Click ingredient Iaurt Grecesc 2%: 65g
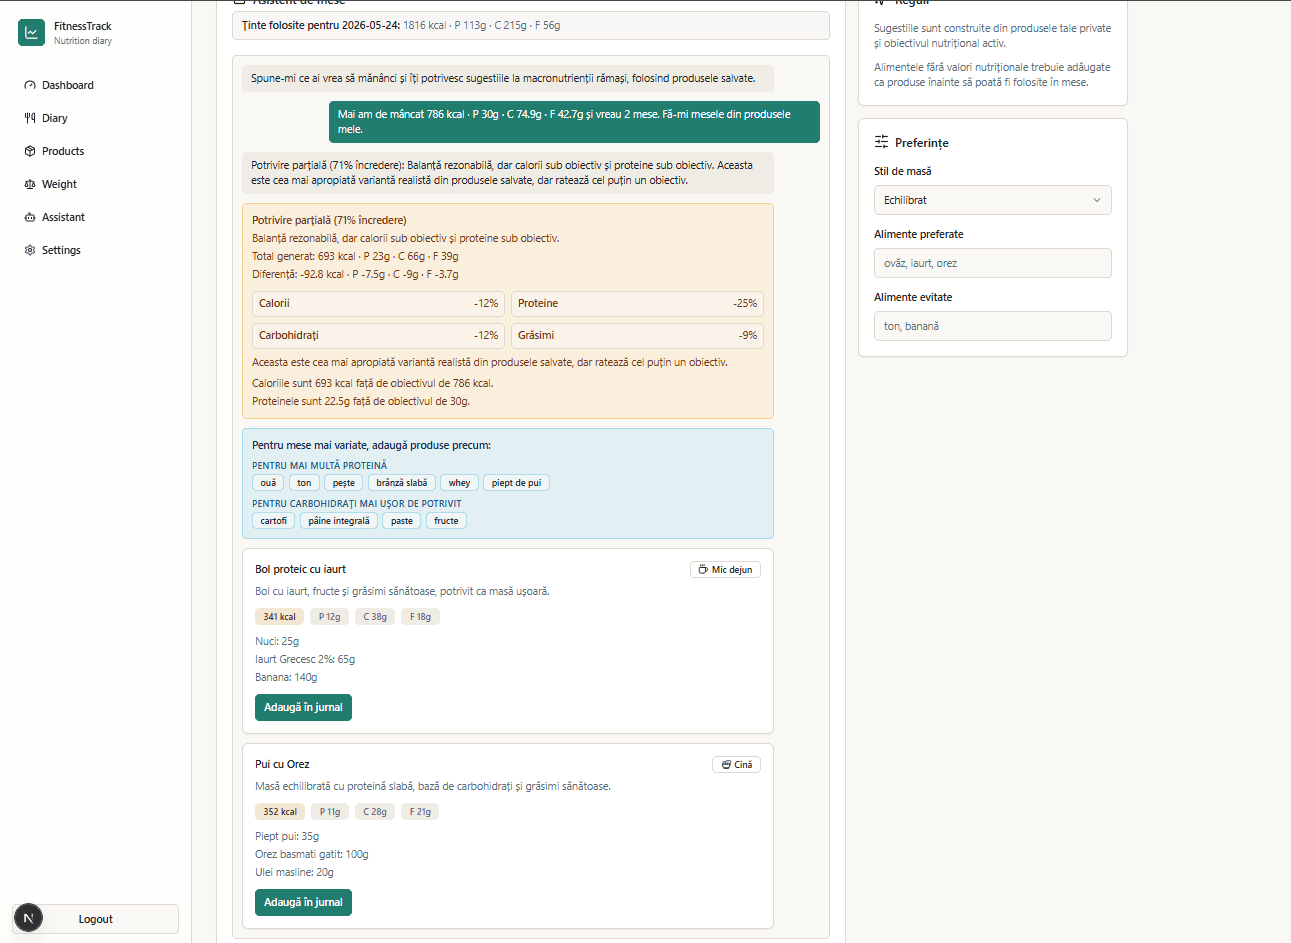 [305, 659]
